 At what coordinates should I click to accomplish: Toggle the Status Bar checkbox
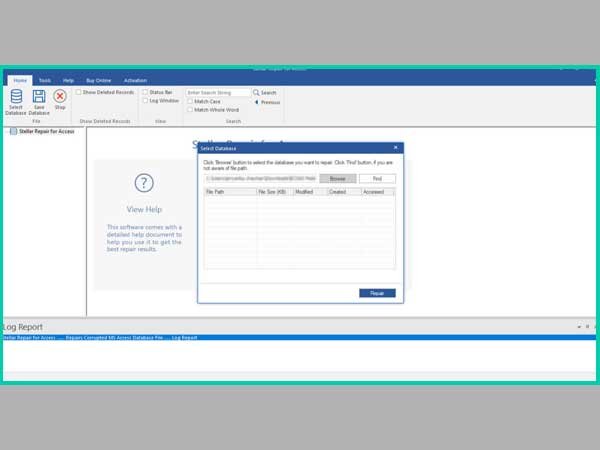coord(145,92)
